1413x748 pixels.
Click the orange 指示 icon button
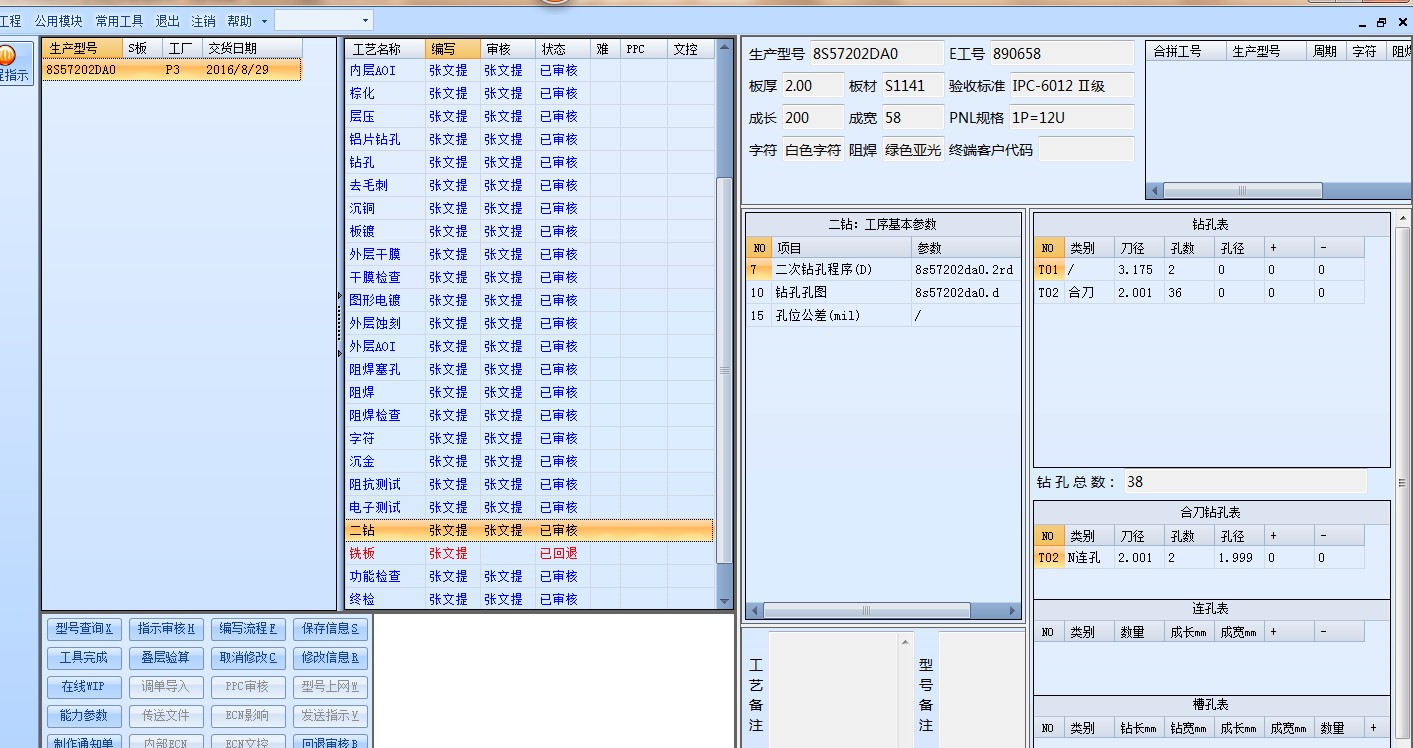click(15, 63)
